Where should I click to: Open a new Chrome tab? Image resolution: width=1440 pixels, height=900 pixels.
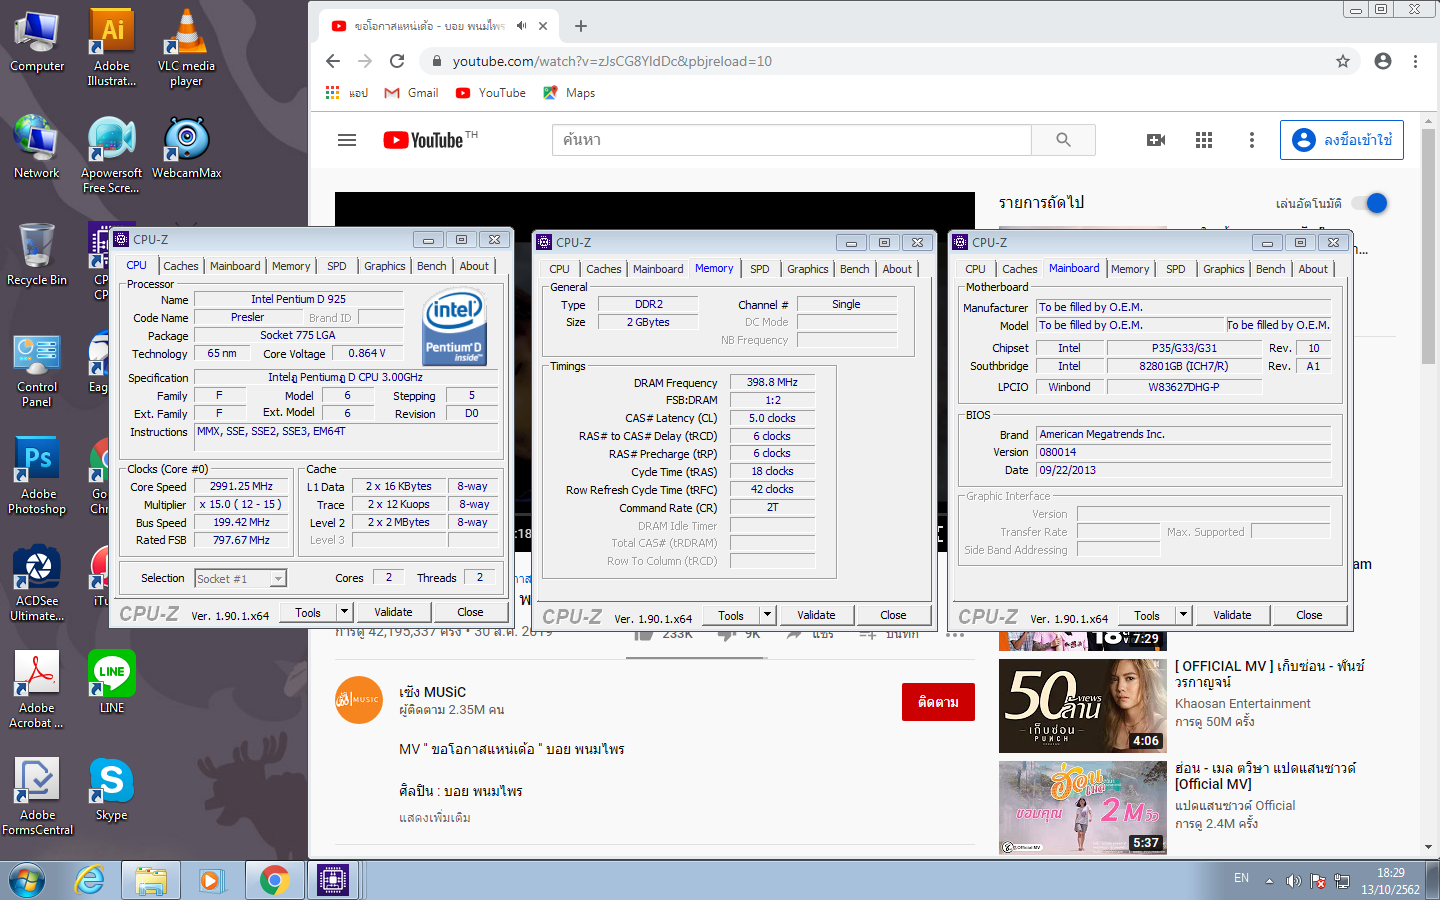click(581, 26)
